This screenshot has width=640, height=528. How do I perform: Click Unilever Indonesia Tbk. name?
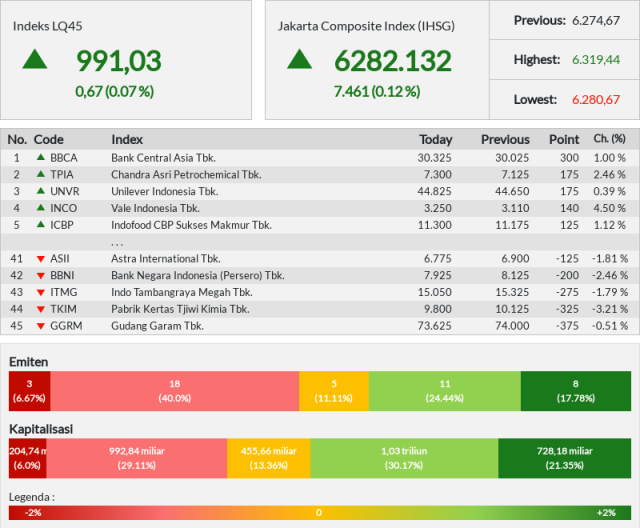164,191
